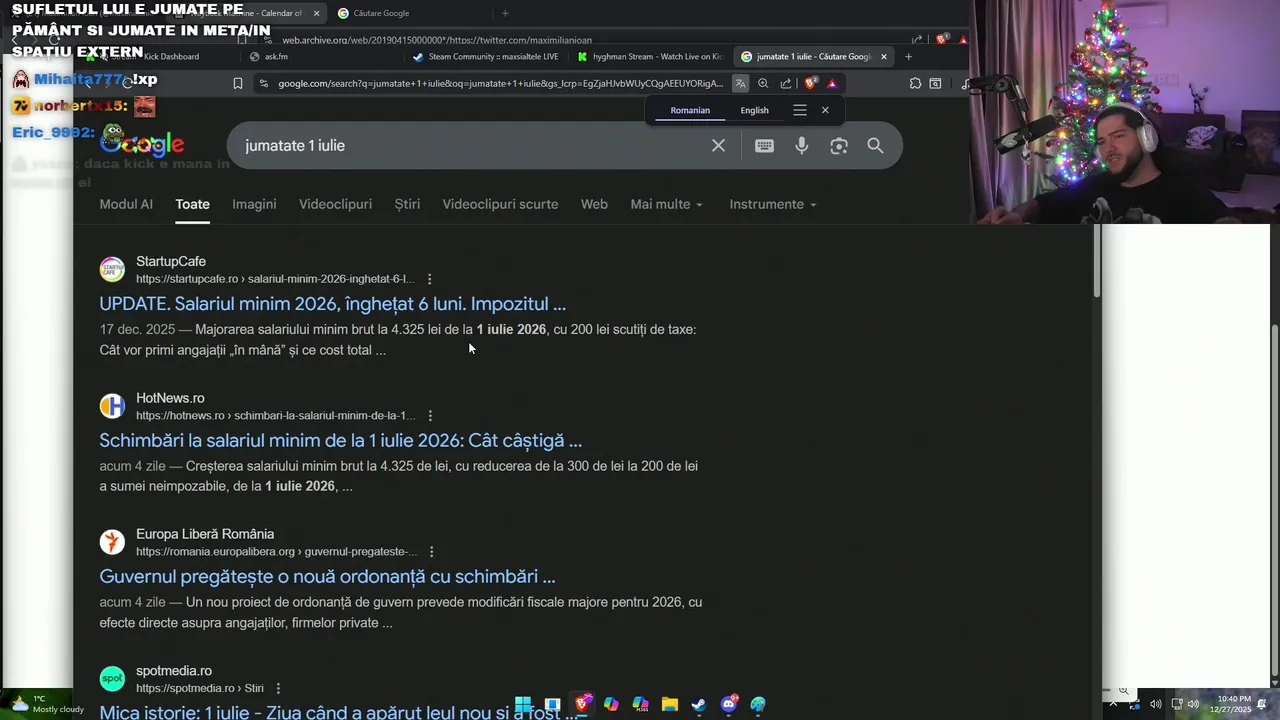This screenshot has width=1280, height=720.
Task: Open the on-screen keyboard input tool
Action: tap(764, 146)
